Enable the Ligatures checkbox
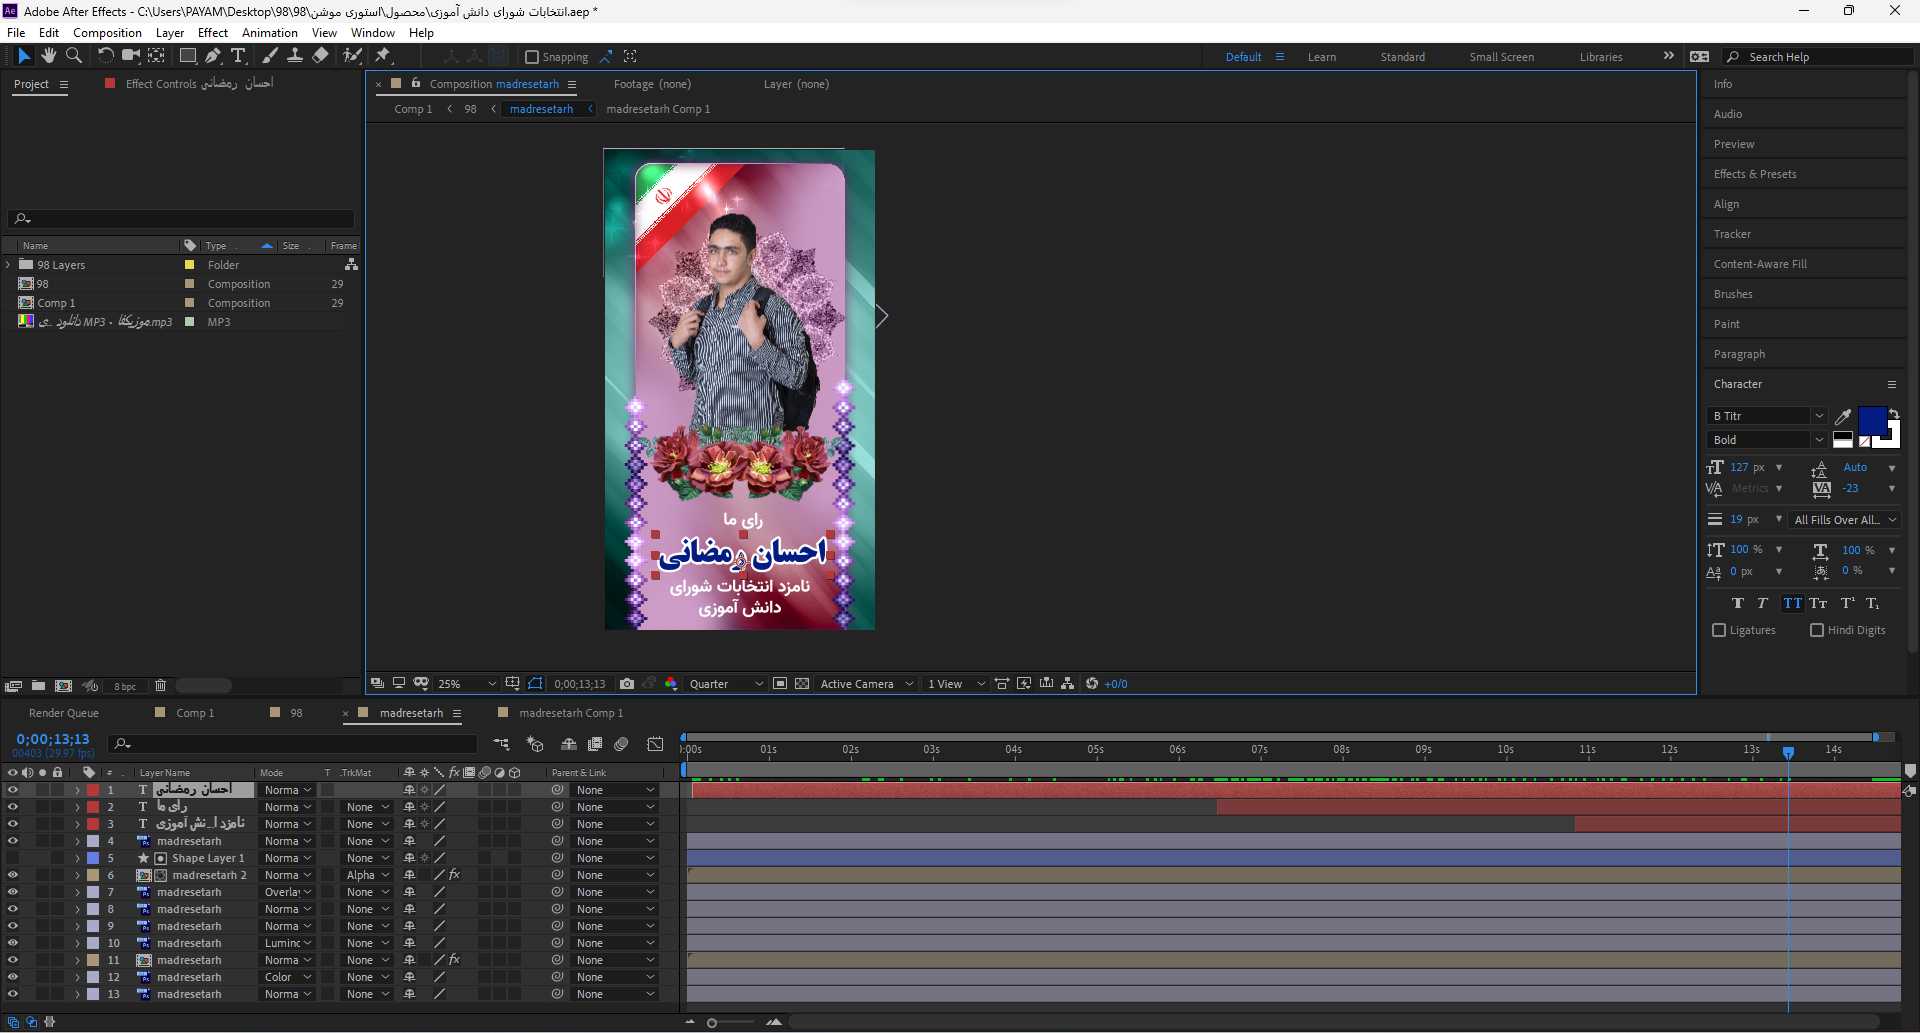The height and width of the screenshot is (1033, 1920). 1719,630
